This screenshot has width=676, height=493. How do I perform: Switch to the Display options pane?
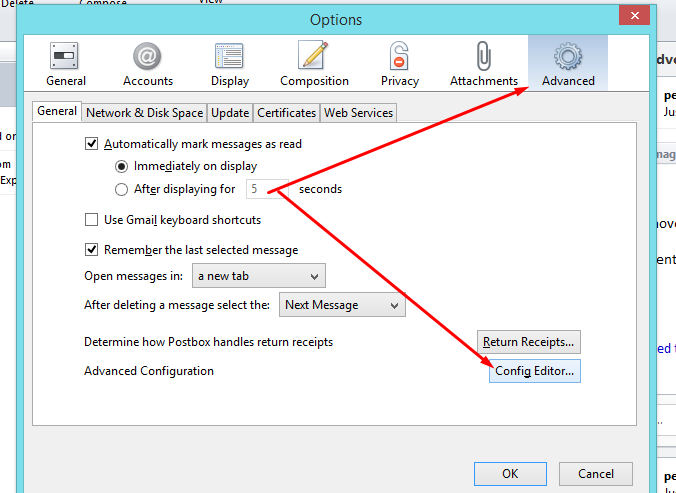pyautogui.click(x=230, y=63)
